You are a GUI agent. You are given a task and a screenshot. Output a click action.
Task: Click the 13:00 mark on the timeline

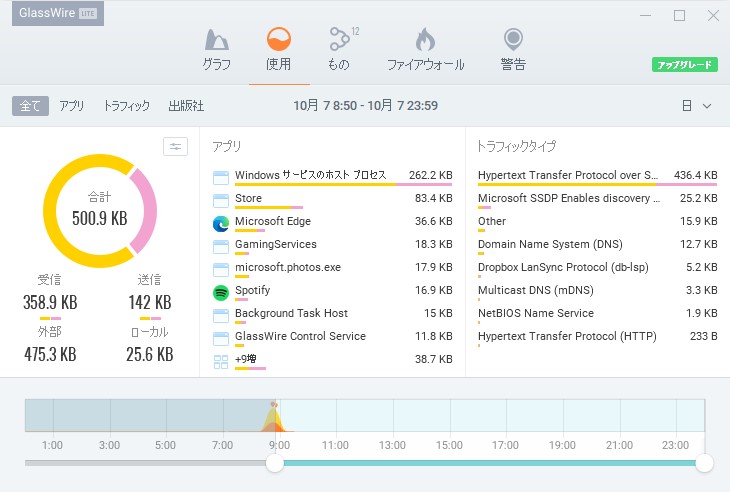tap(392, 445)
